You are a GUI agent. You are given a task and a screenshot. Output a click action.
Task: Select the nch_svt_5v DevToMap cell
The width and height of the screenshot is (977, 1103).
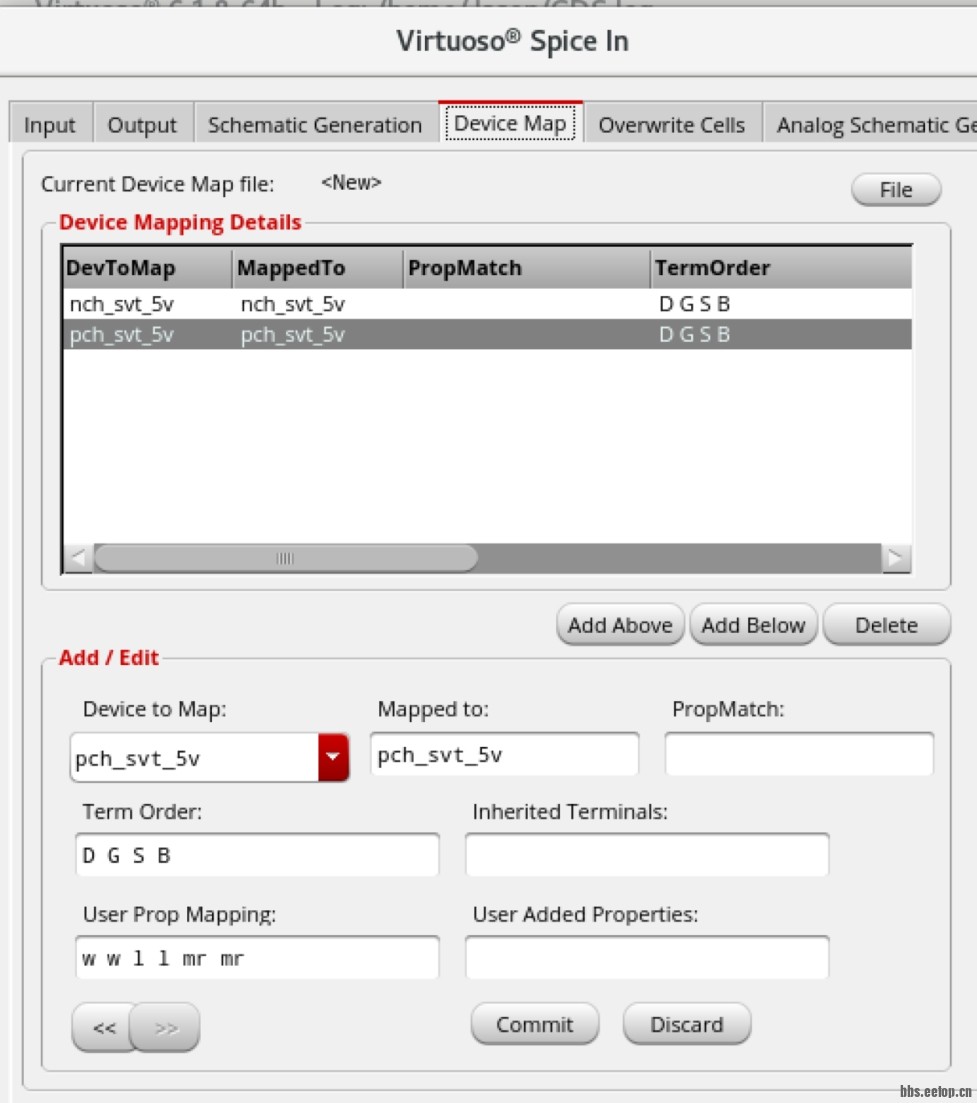click(122, 304)
